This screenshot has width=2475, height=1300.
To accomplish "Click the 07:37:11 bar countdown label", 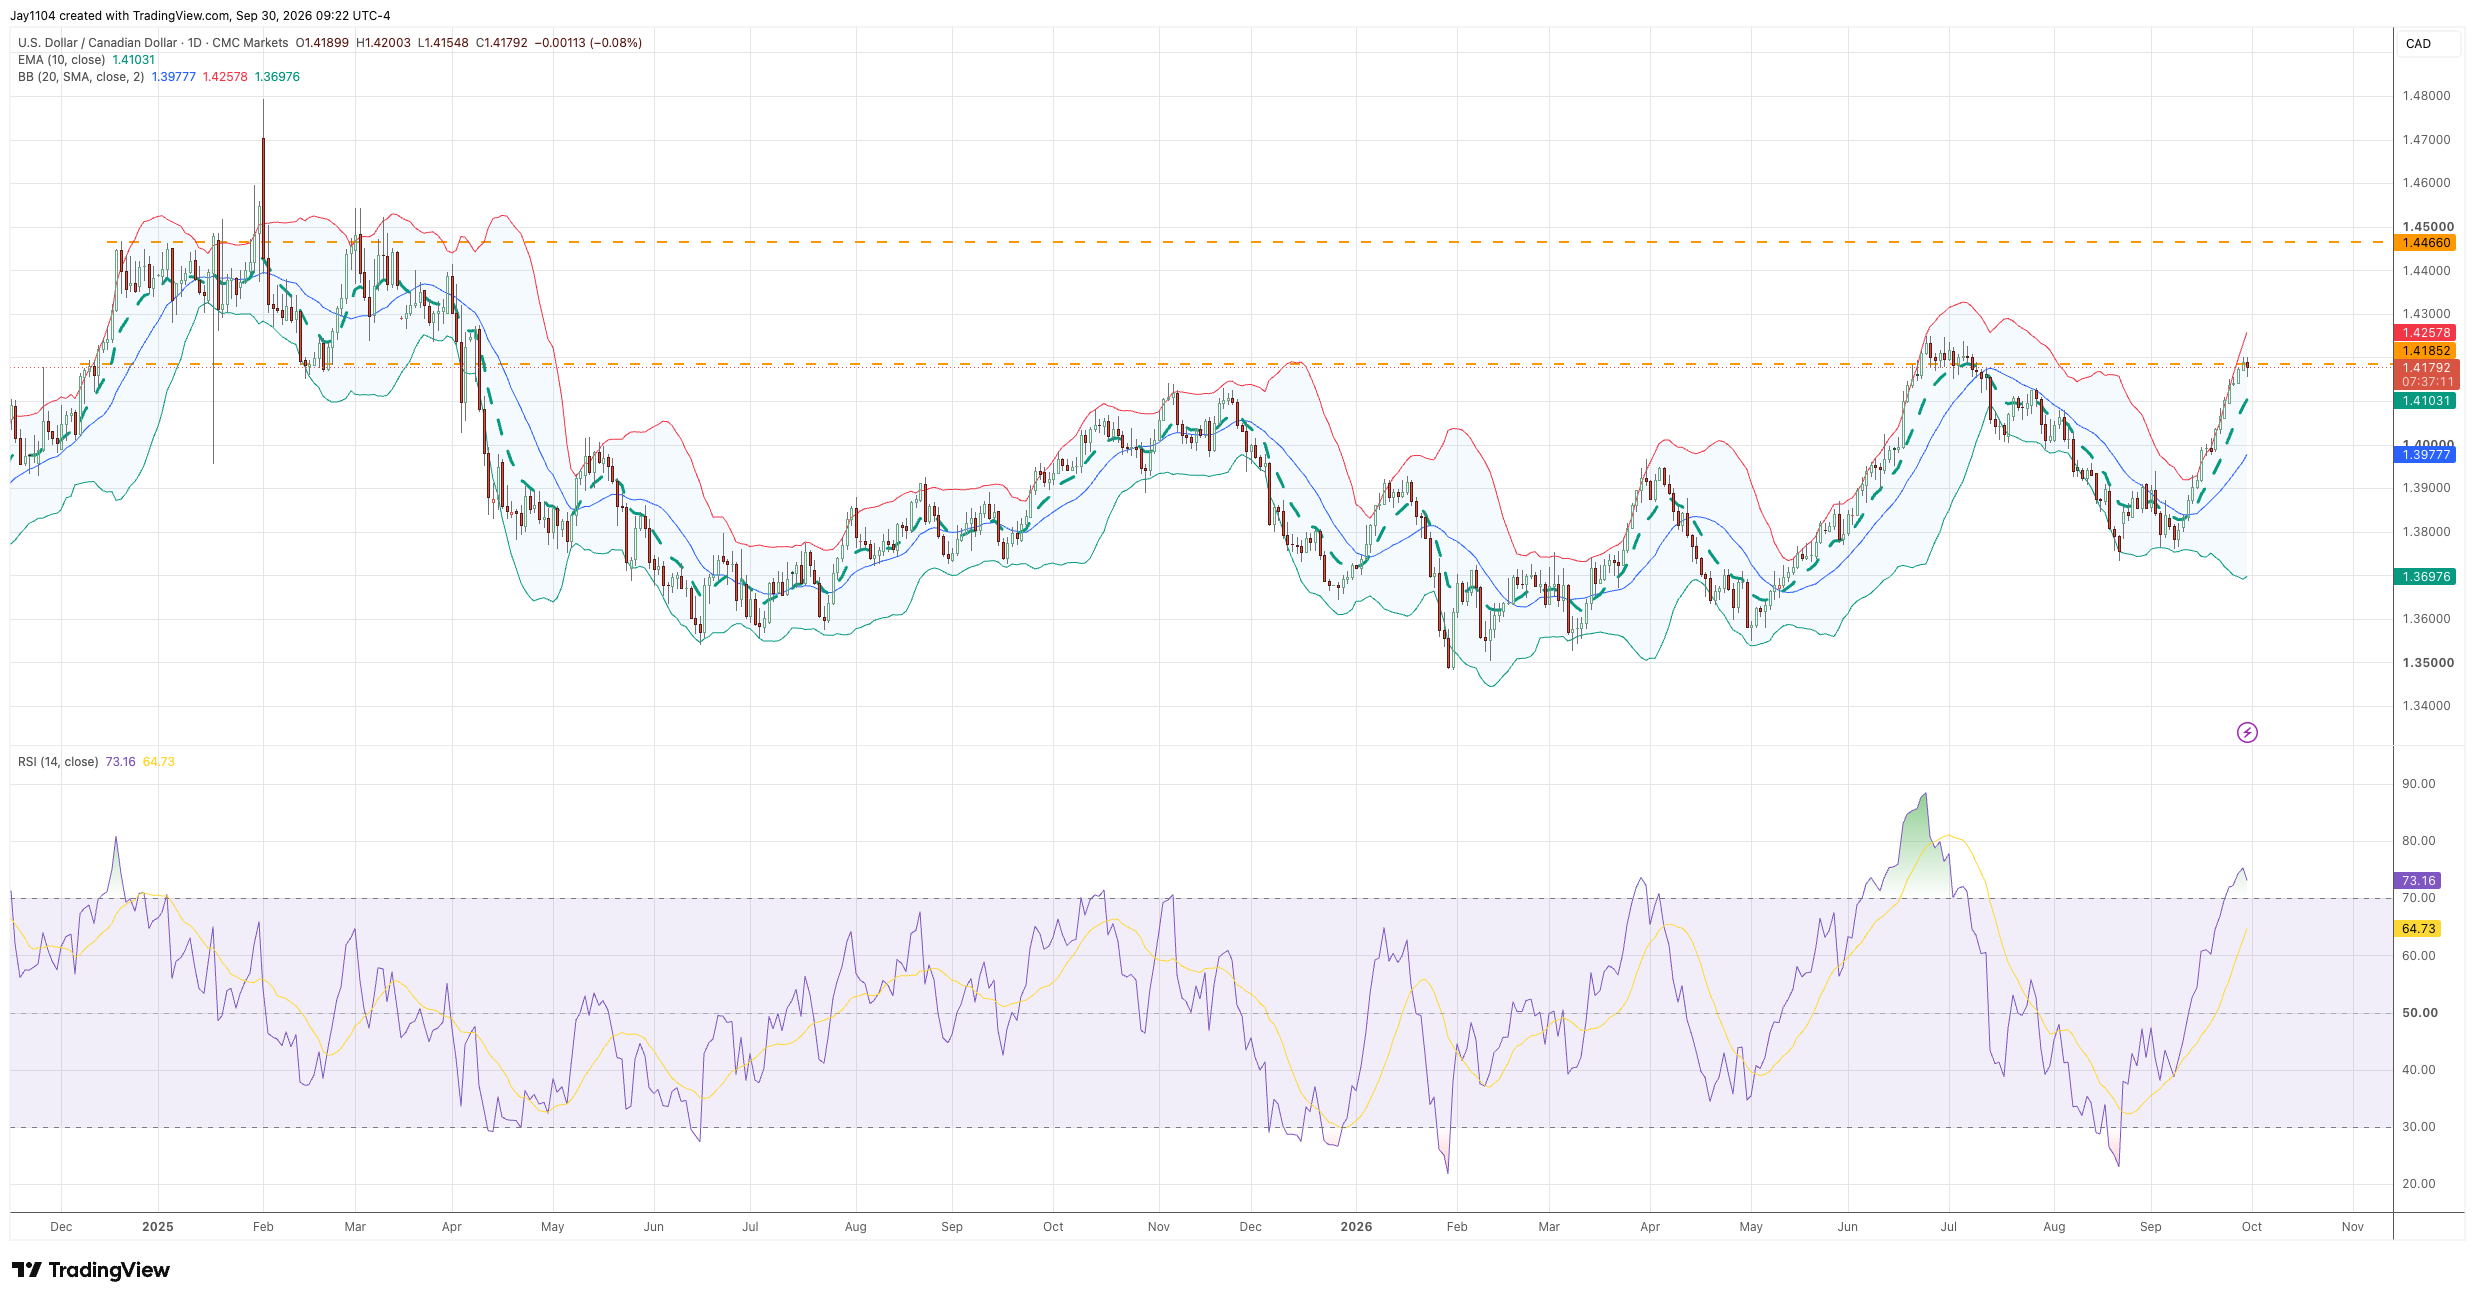I will point(2426,382).
